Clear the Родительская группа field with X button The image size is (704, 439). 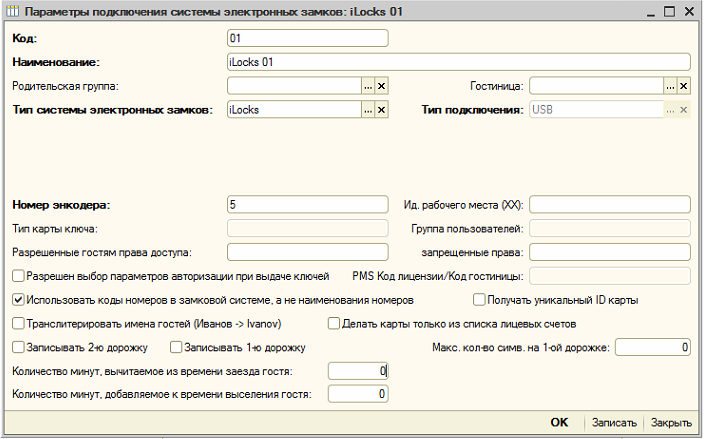point(382,86)
